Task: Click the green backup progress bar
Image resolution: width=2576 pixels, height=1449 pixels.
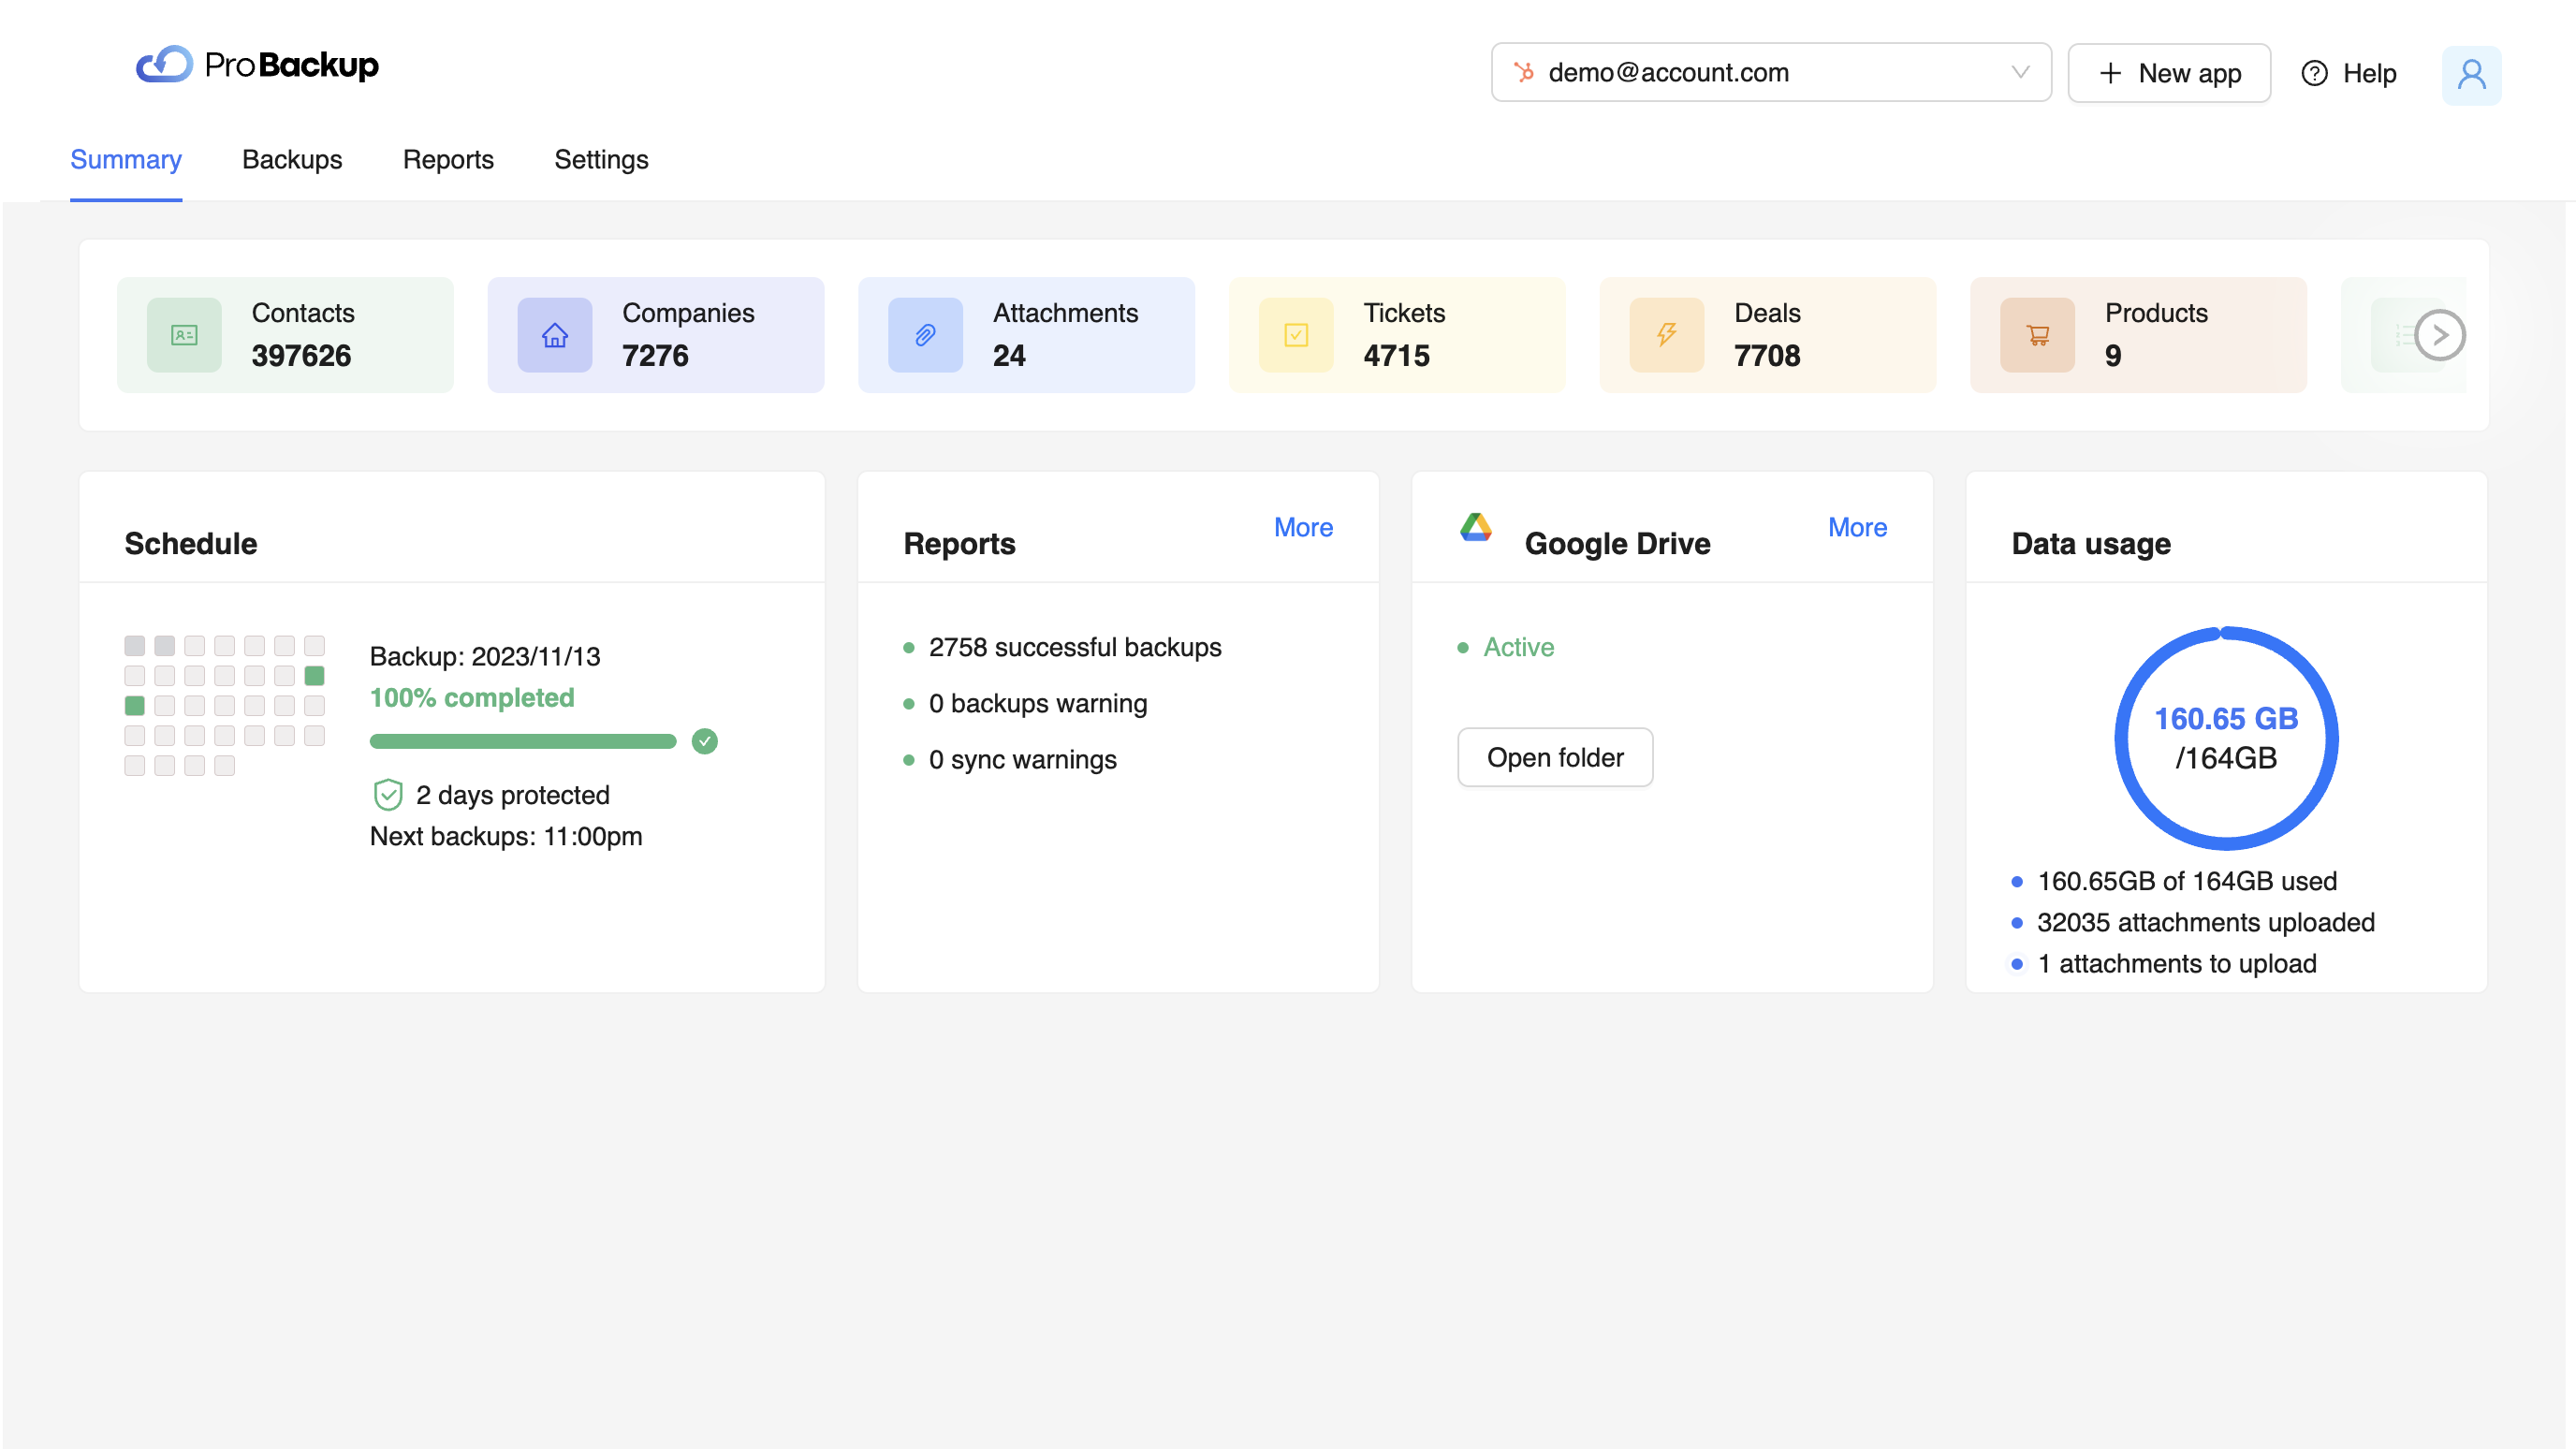Action: click(522, 740)
